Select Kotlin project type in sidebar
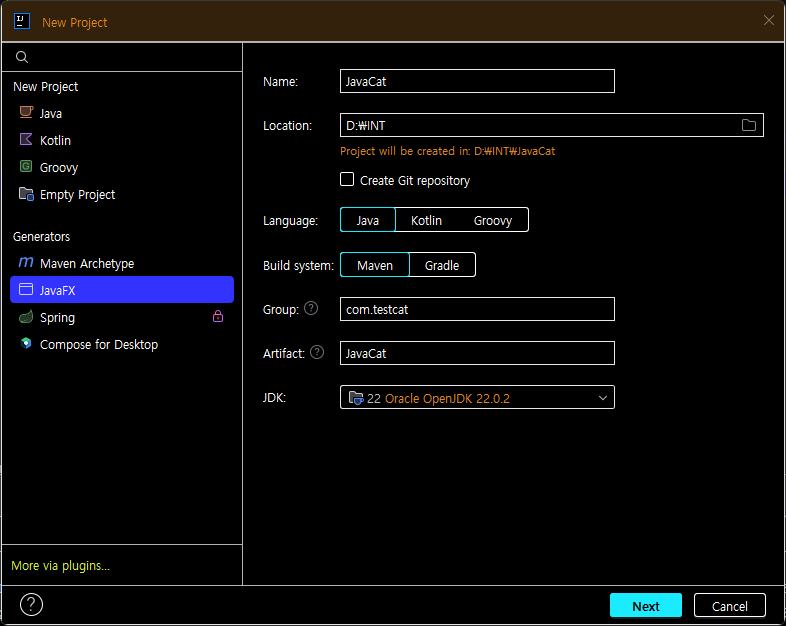The width and height of the screenshot is (786, 626). (122, 140)
